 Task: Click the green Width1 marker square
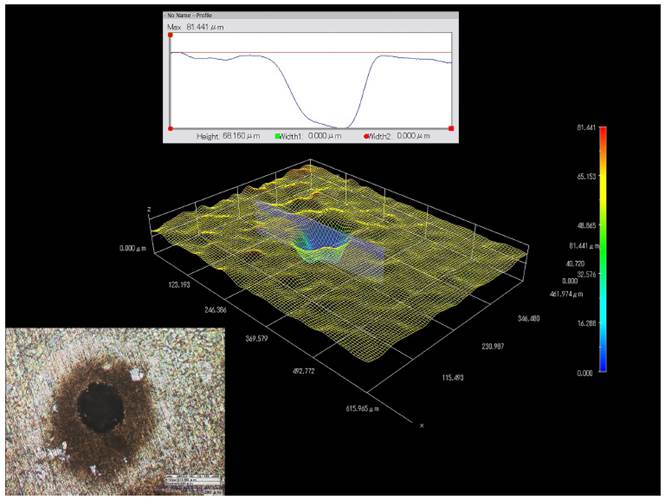(x=279, y=135)
